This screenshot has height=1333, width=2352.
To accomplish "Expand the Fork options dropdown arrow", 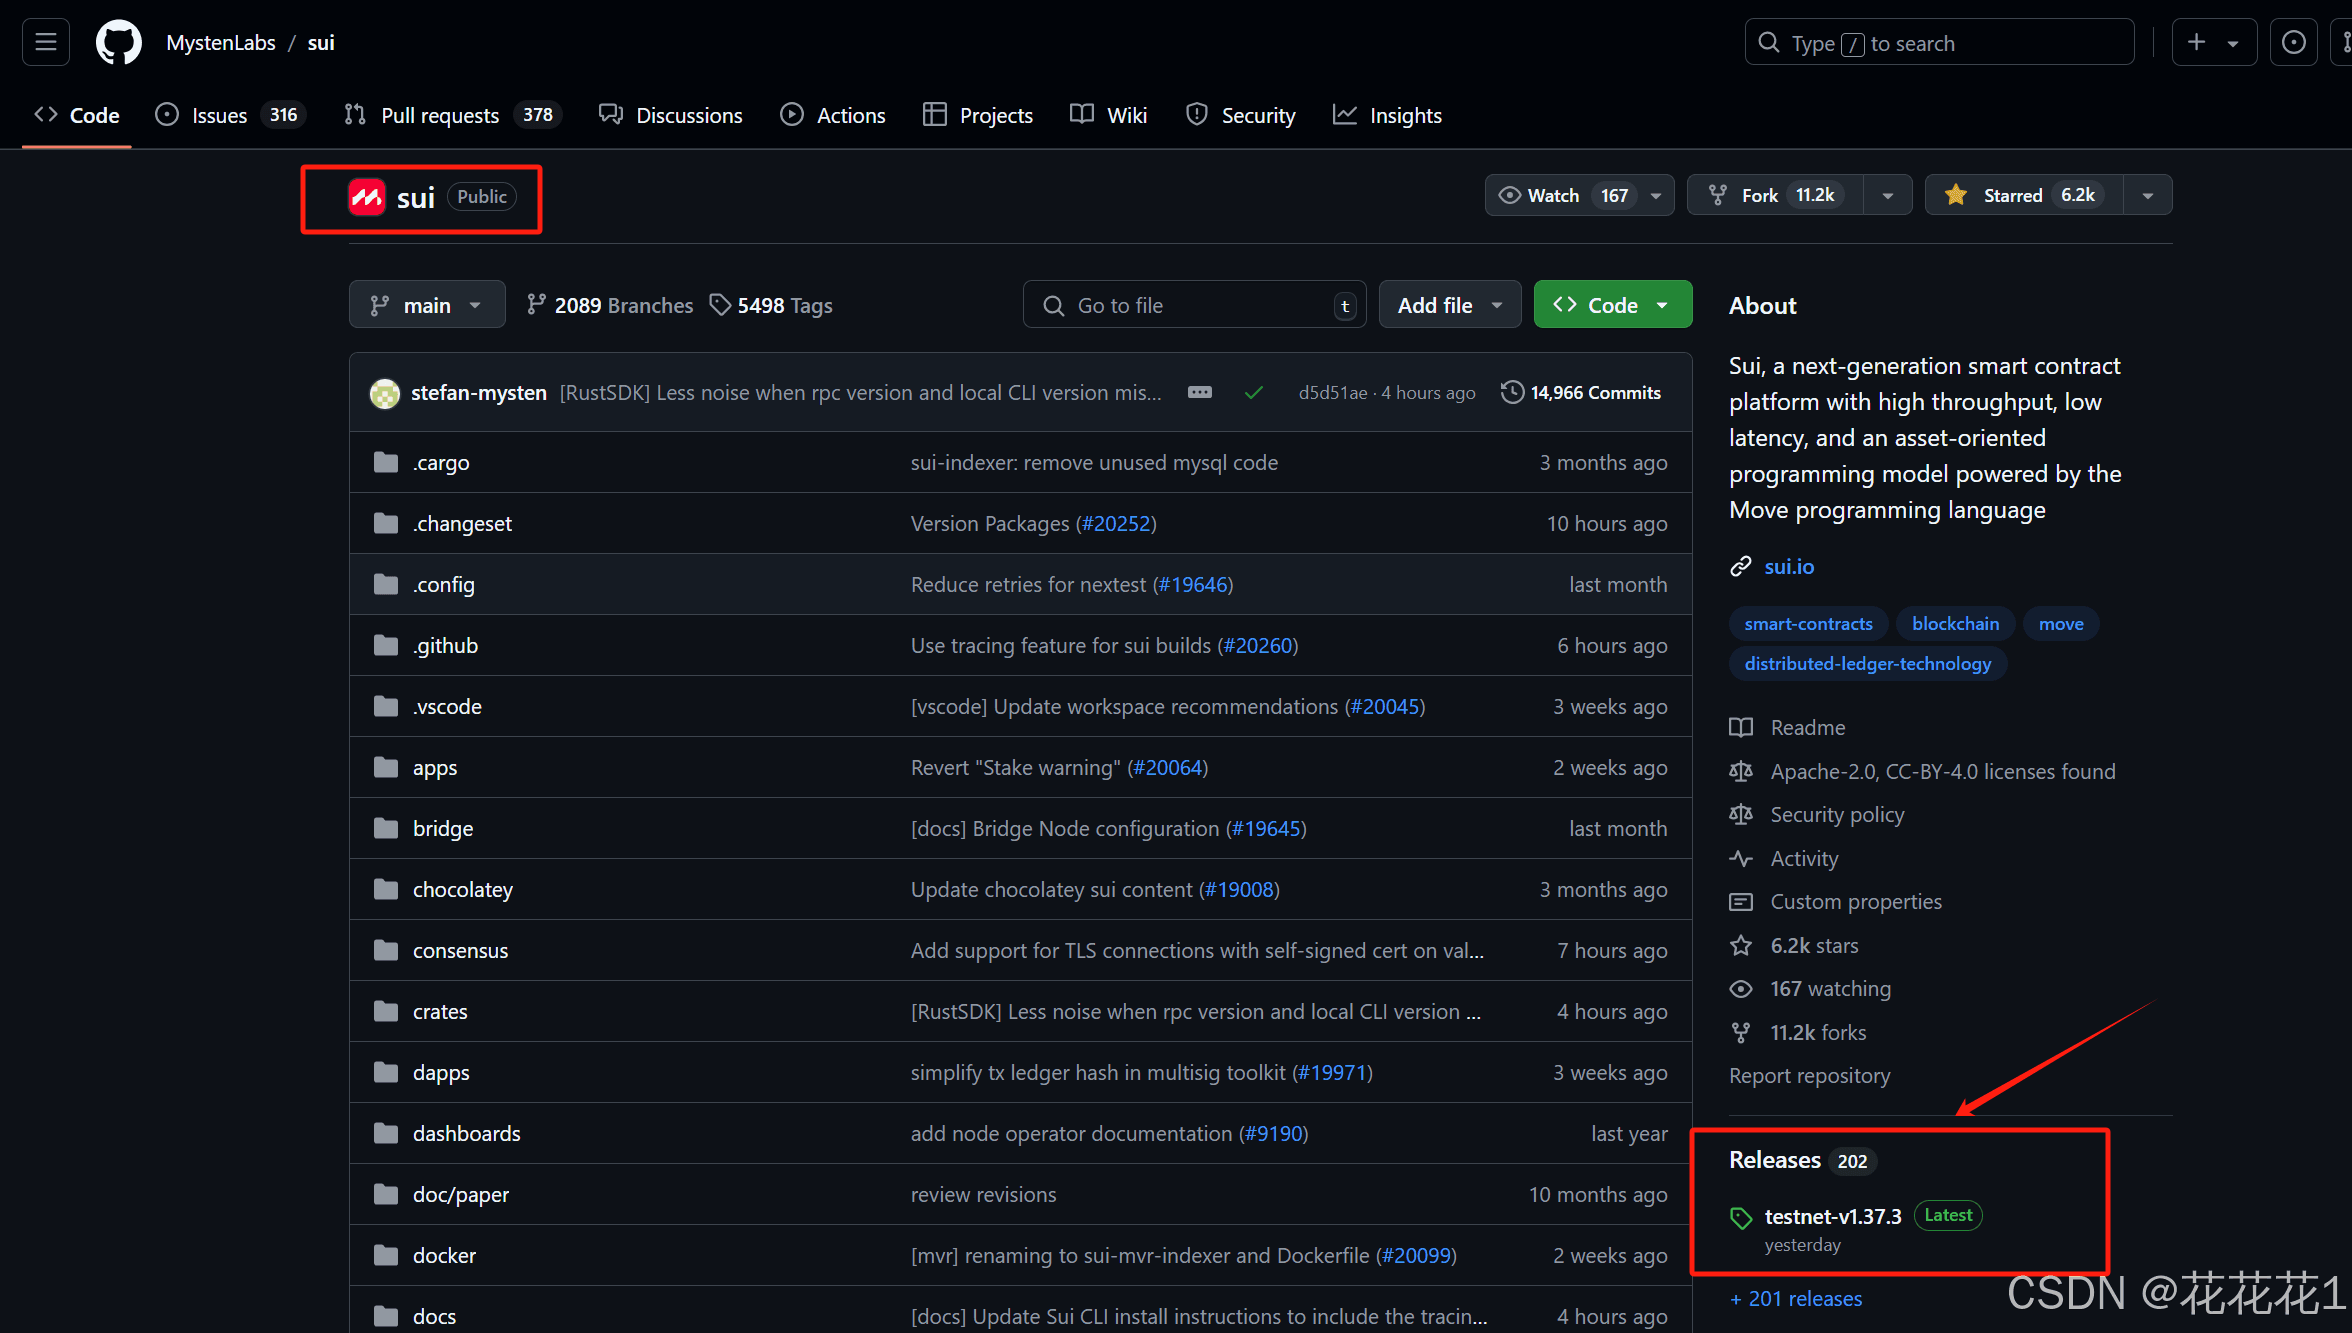I will pyautogui.click(x=1888, y=195).
